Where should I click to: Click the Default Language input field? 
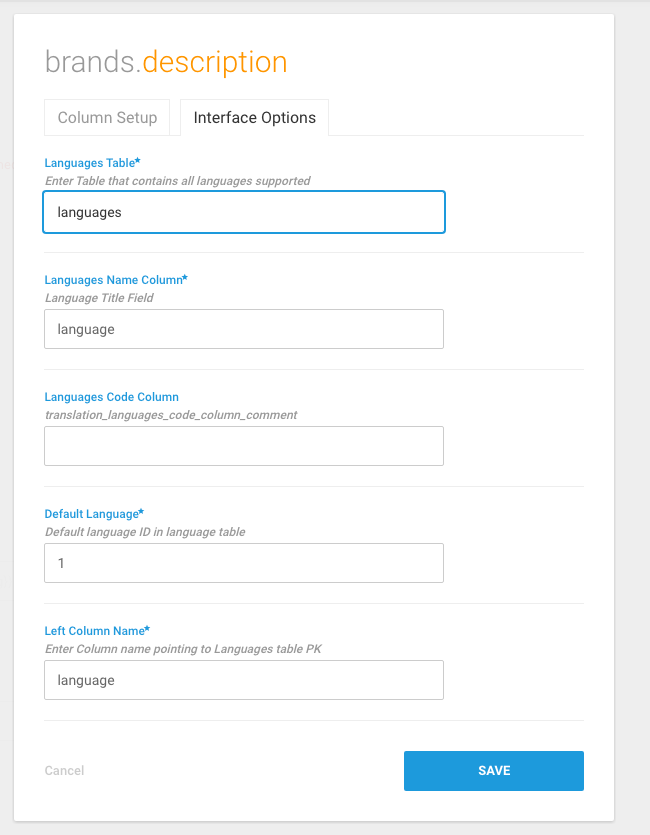click(x=244, y=563)
